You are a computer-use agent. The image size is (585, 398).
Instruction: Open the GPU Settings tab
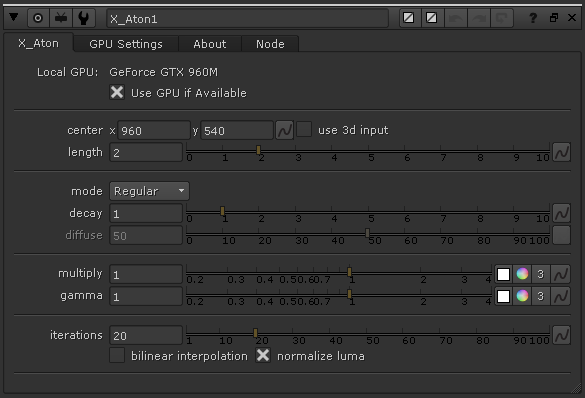pos(126,44)
